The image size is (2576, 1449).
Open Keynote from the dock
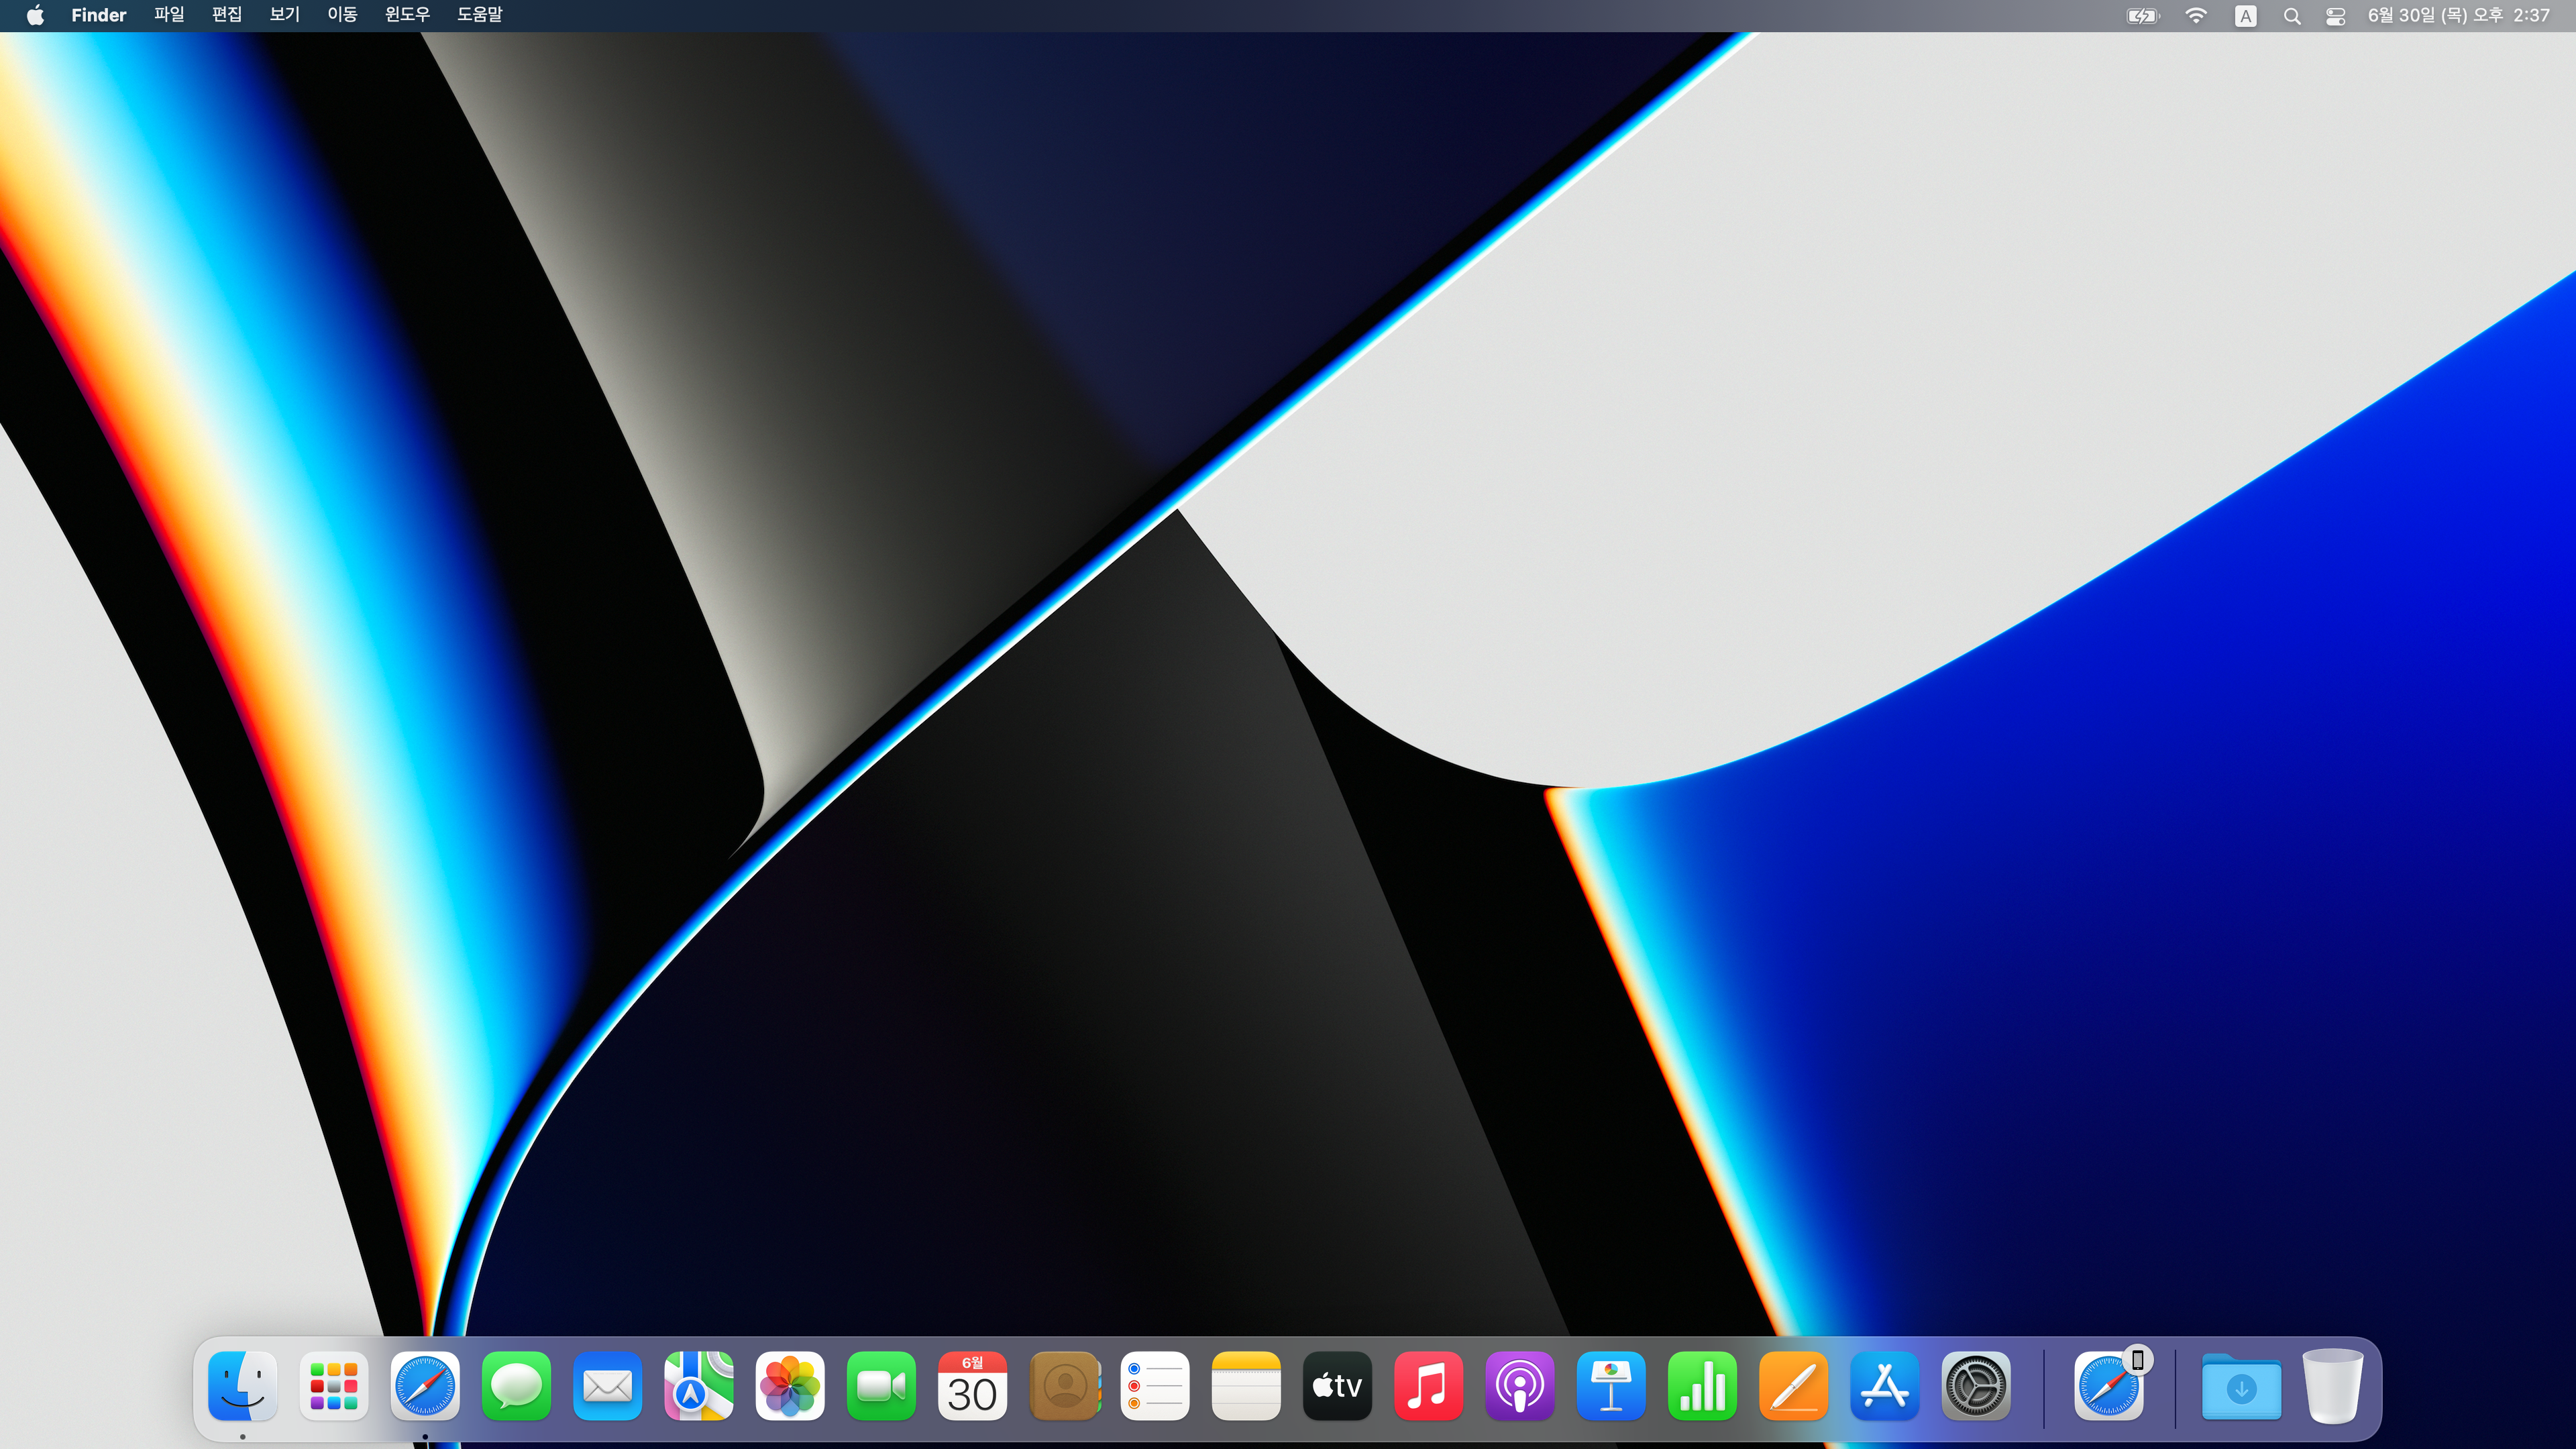tap(1611, 1386)
